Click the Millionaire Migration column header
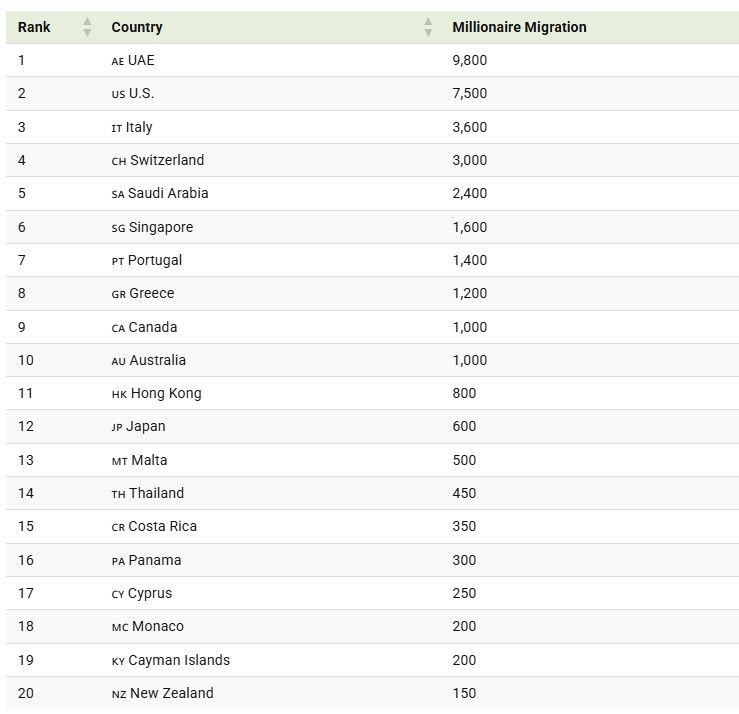The height and width of the screenshot is (714, 739). 519,27
